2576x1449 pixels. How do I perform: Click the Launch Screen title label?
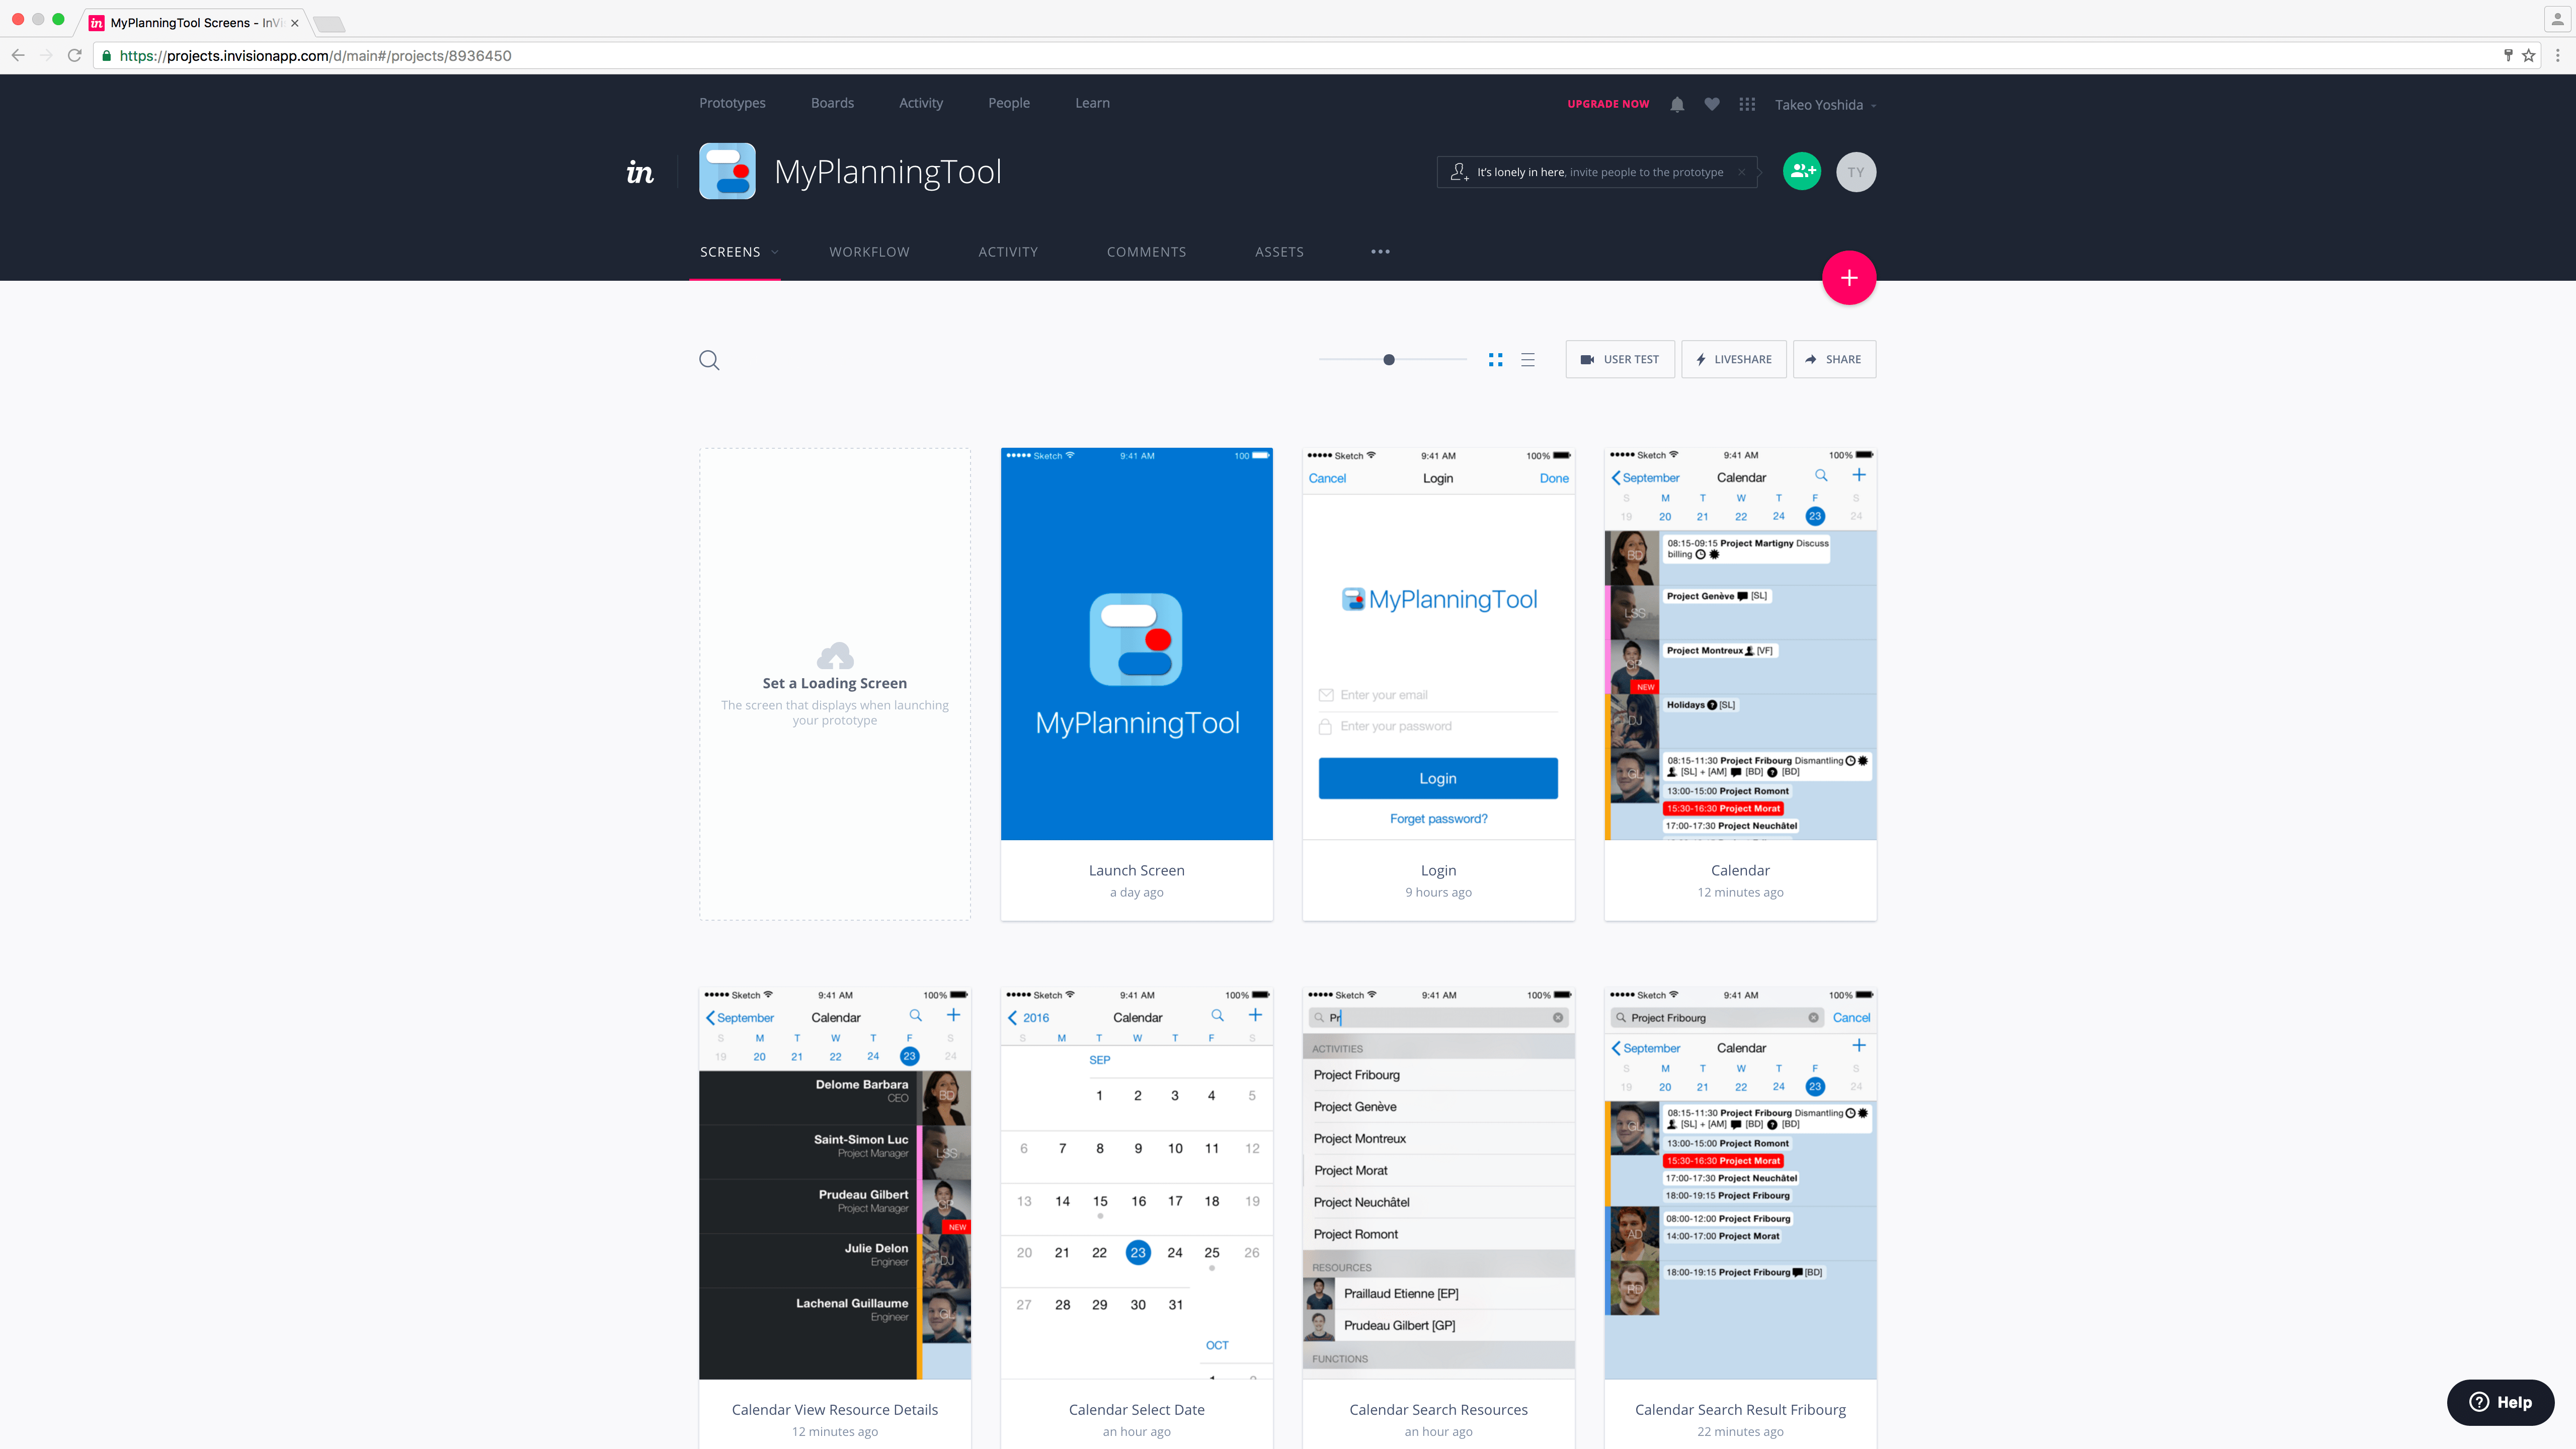(x=1136, y=870)
